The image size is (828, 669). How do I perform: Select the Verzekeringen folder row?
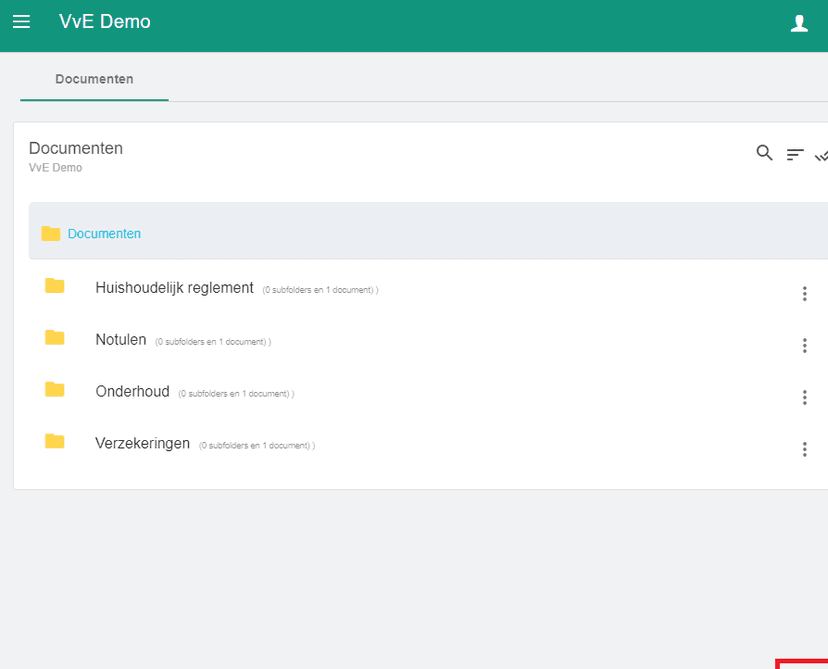(143, 443)
